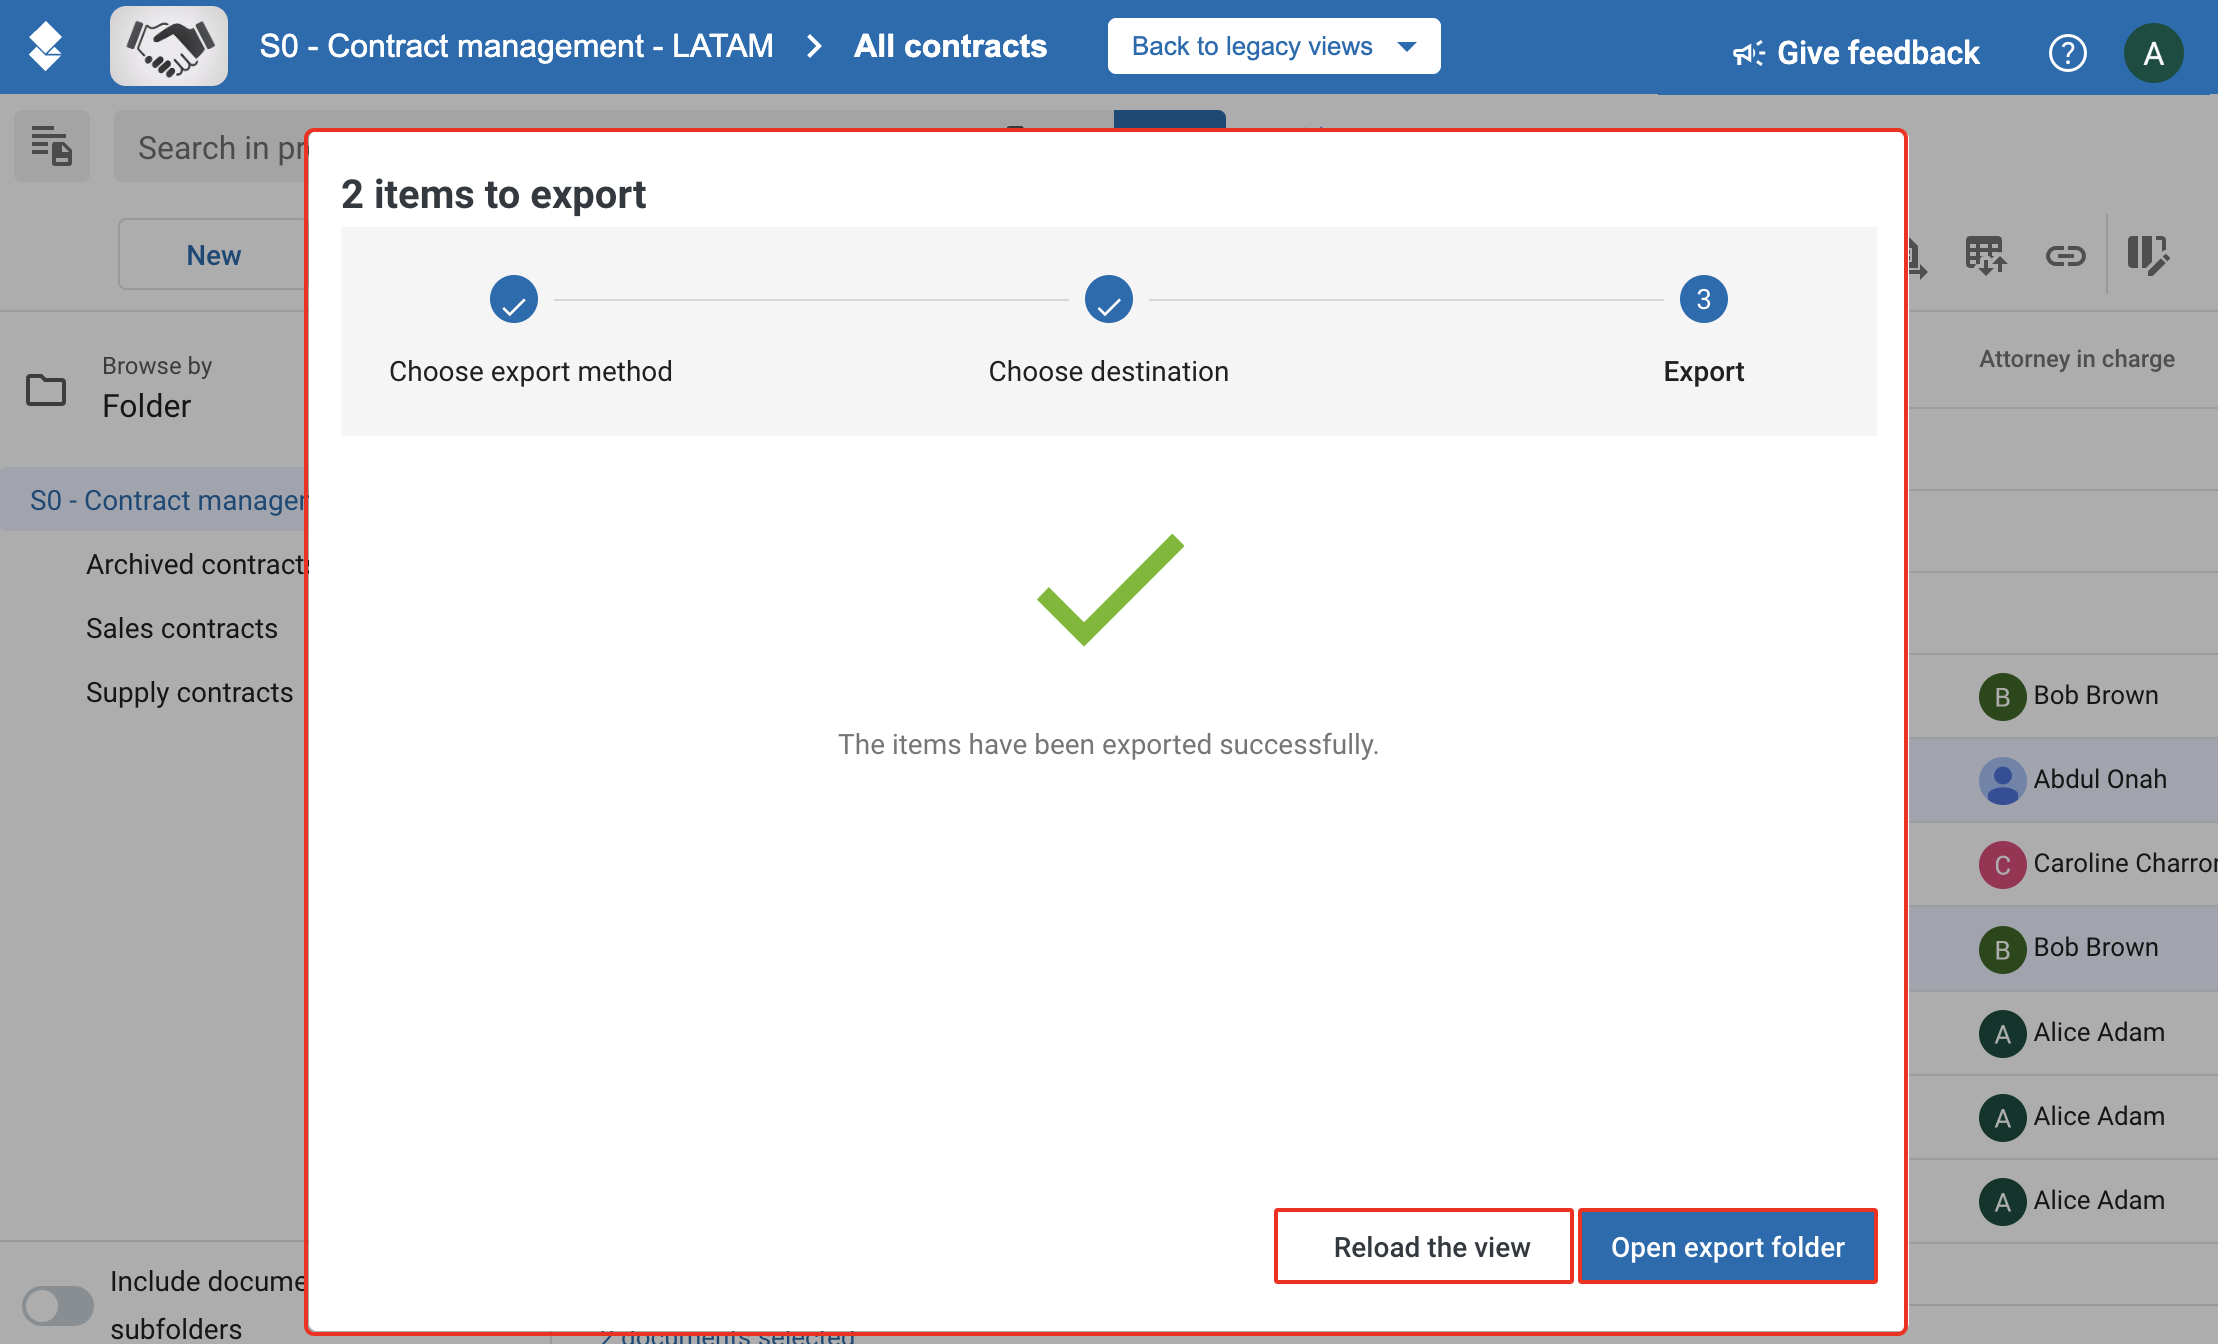Toggle Include documents from subfolders switch
The image size is (2218, 1344).
click(58, 1305)
